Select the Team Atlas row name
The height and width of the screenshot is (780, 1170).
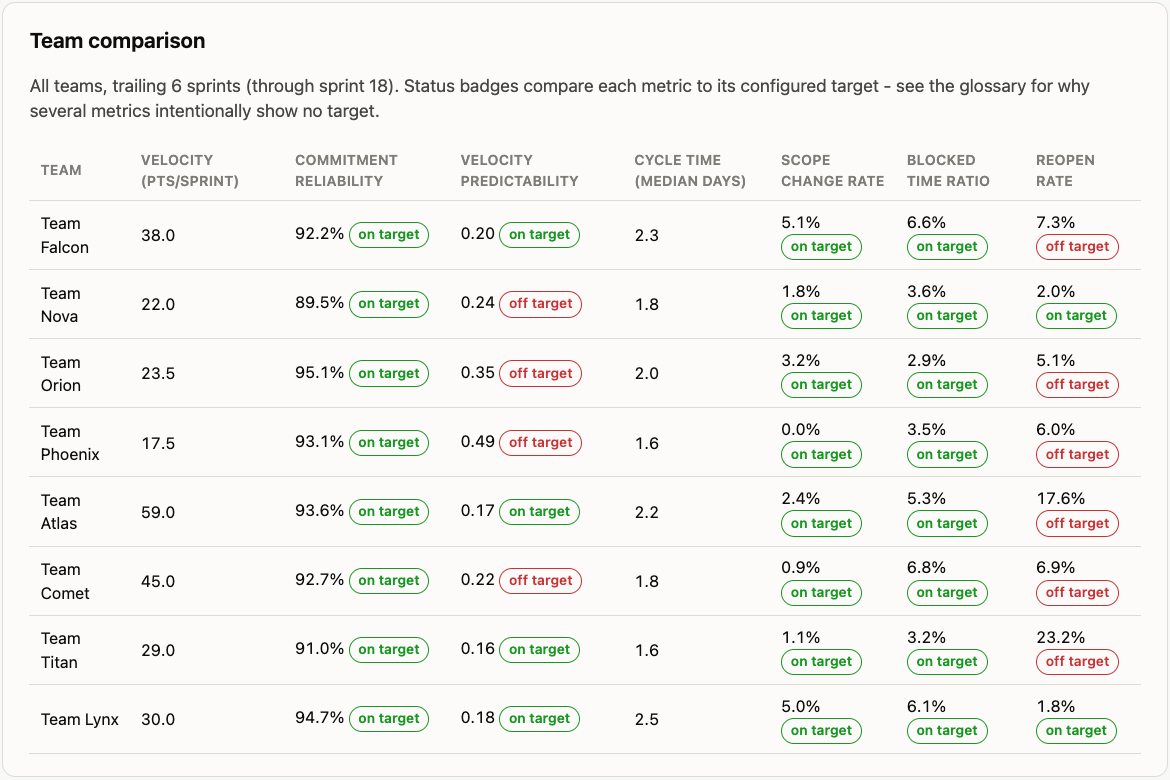click(x=60, y=512)
